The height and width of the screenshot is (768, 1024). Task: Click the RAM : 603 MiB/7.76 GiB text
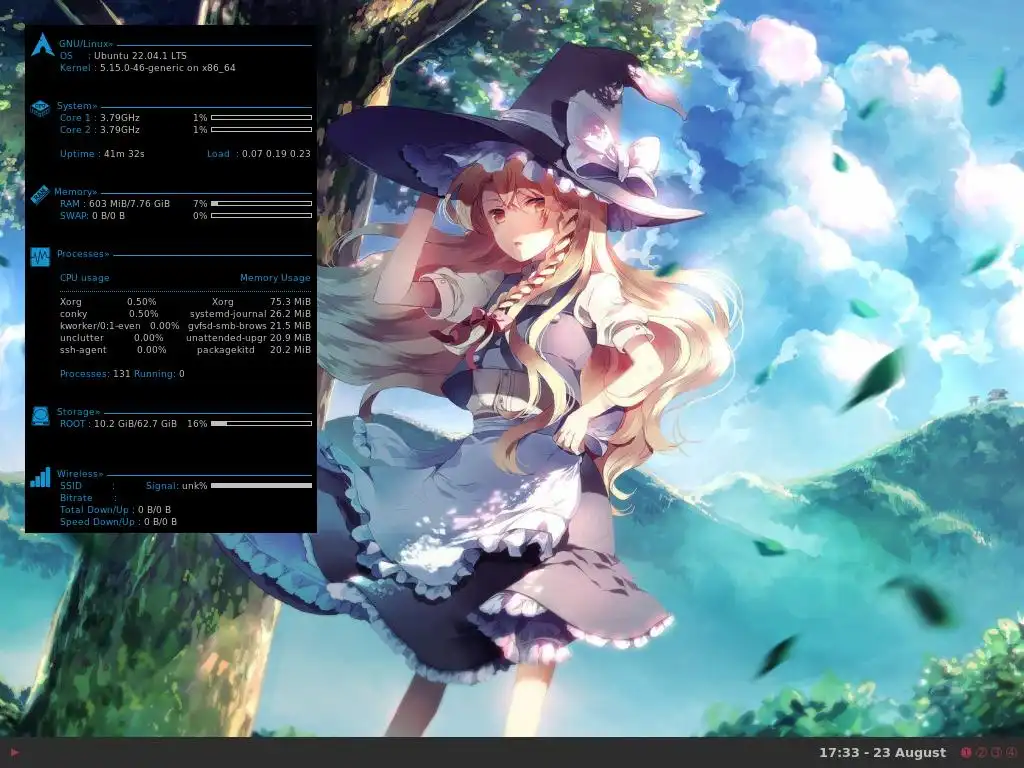click(115, 204)
